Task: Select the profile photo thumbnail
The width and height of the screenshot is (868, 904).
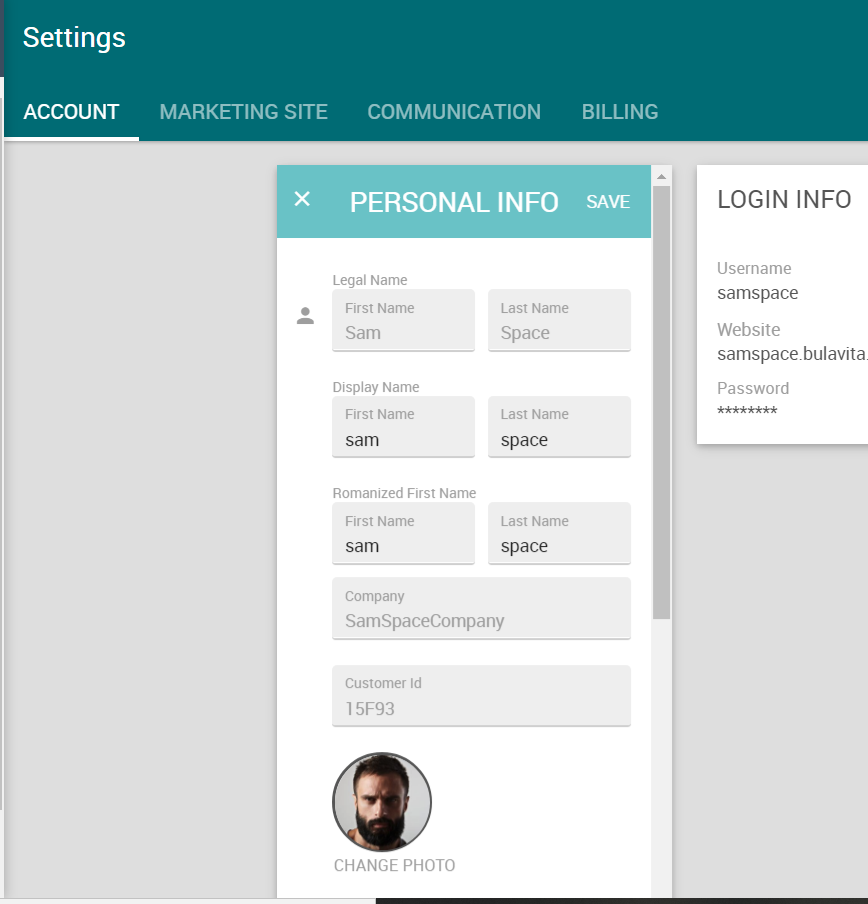Action: [382, 802]
